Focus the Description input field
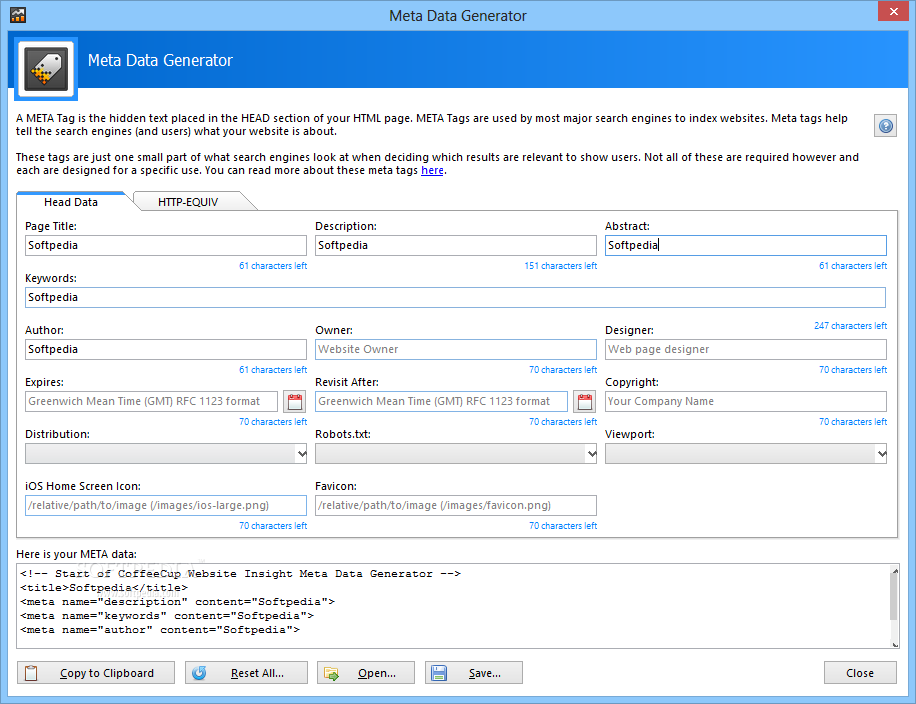 [x=456, y=245]
